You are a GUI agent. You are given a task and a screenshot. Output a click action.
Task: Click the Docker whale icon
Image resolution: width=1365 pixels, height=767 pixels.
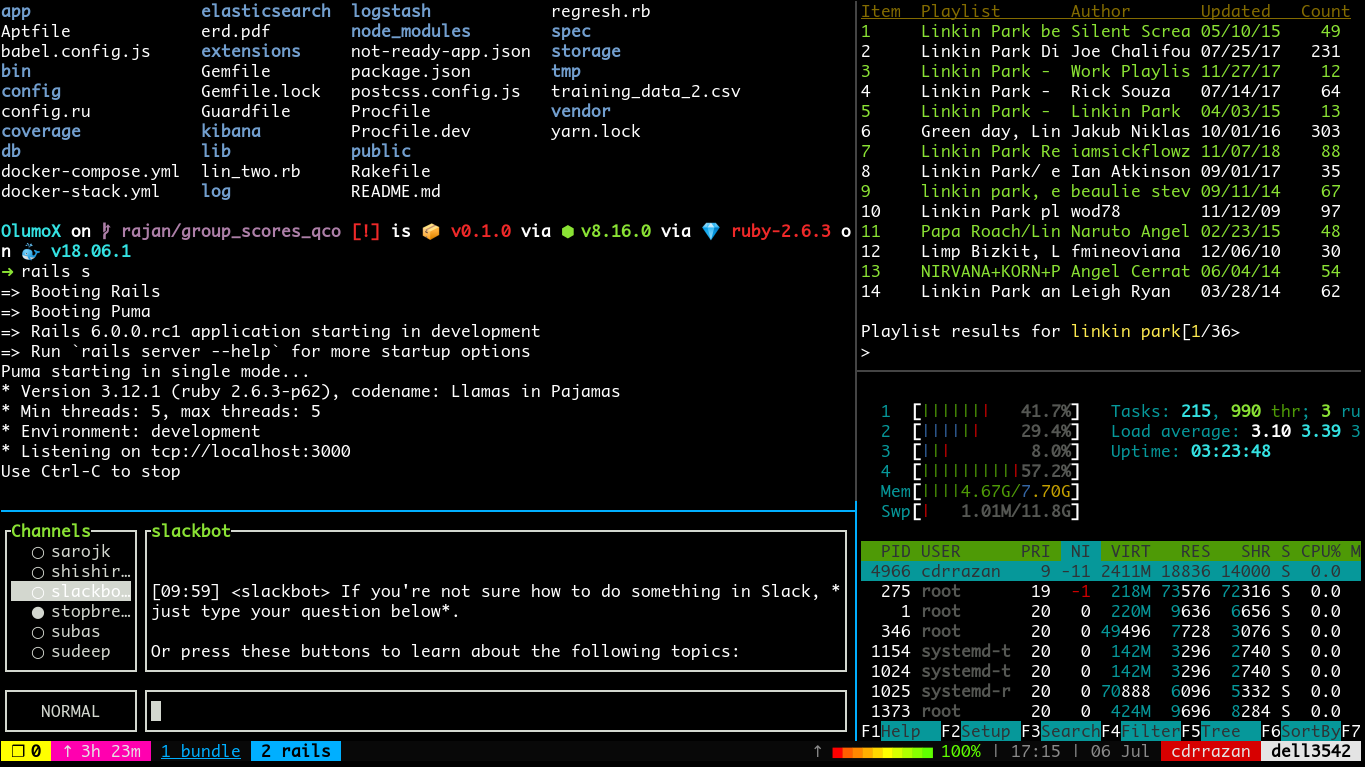coord(30,251)
